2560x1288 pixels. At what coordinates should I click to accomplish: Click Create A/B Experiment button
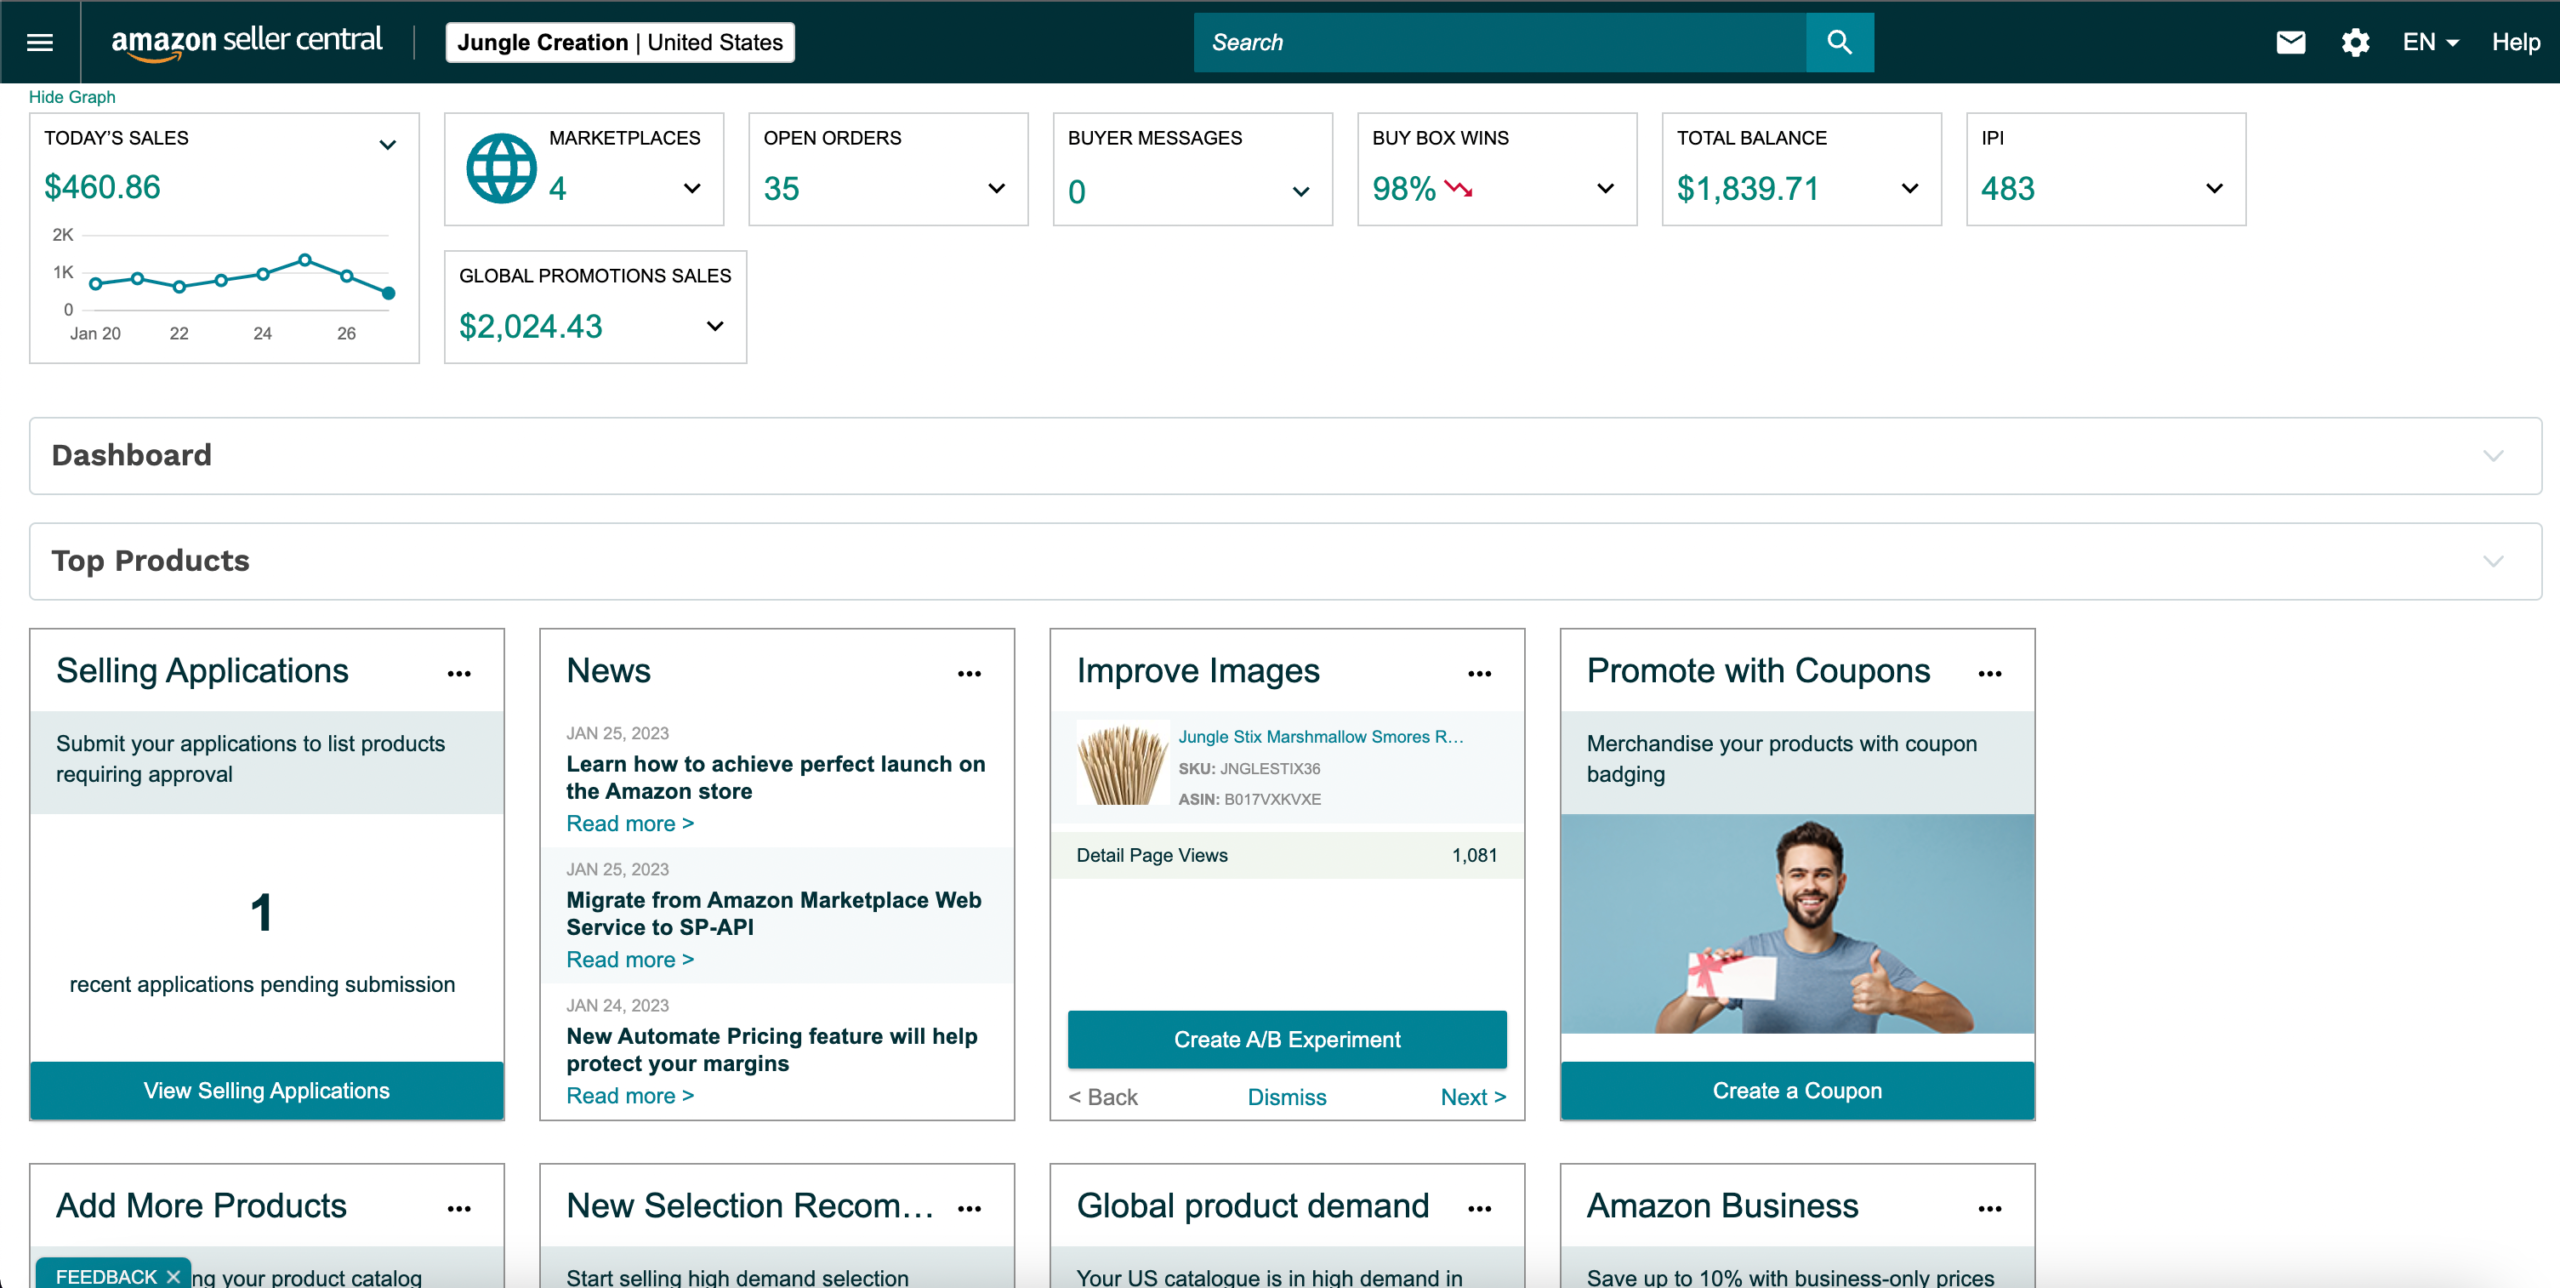click(x=1287, y=1039)
